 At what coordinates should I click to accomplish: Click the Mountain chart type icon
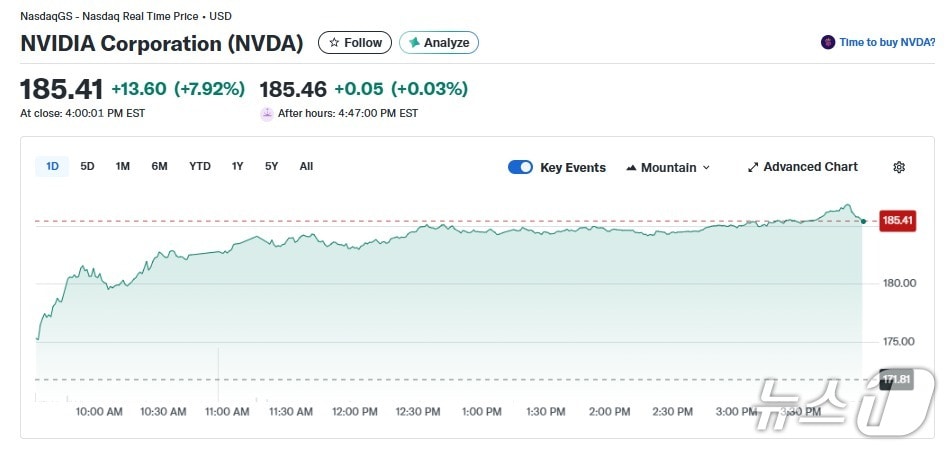(631, 168)
